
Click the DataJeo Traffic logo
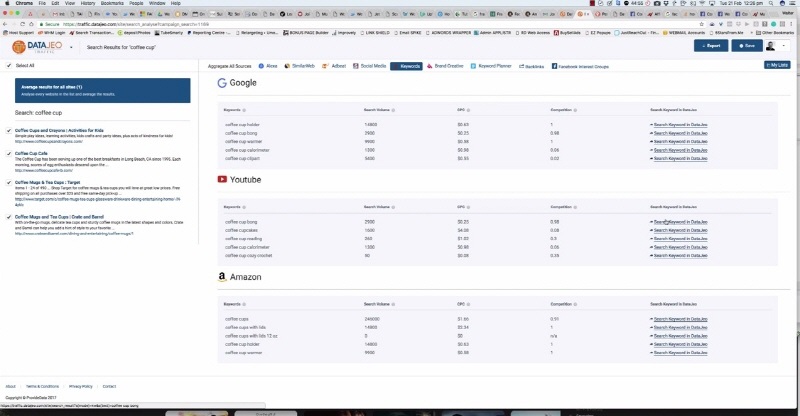(x=37, y=47)
